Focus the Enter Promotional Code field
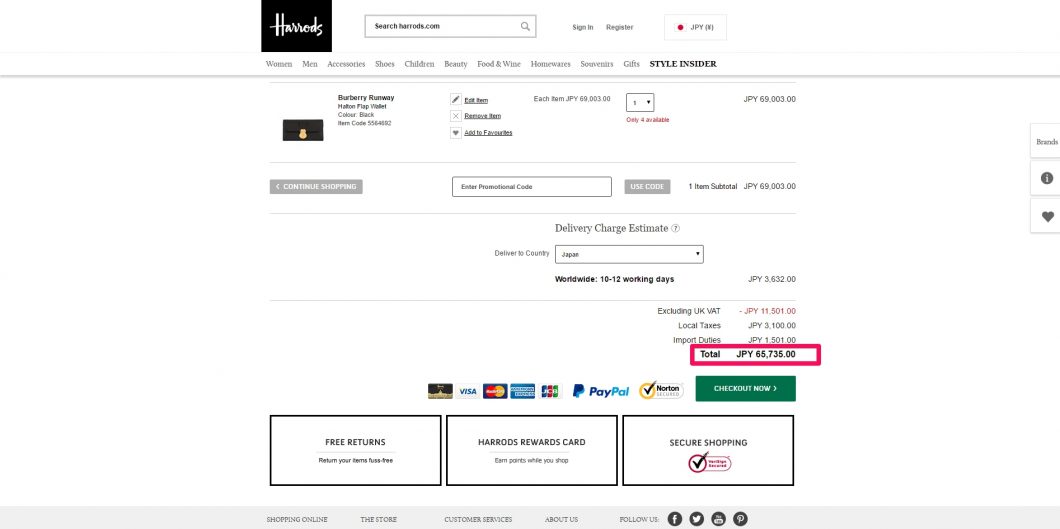The height and width of the screenshot is (529, 1060). pyautogui.click(x=531, y=187)
